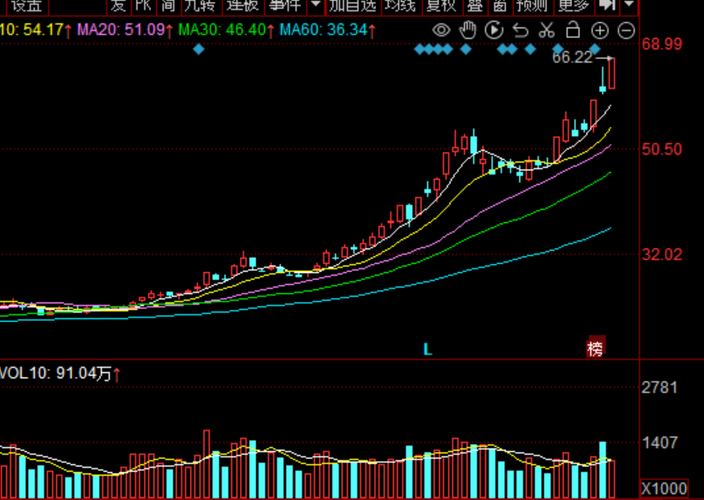This screenshot has height=500, width=704.
Task: Click the 叠 overlay button
Action: 475,6
